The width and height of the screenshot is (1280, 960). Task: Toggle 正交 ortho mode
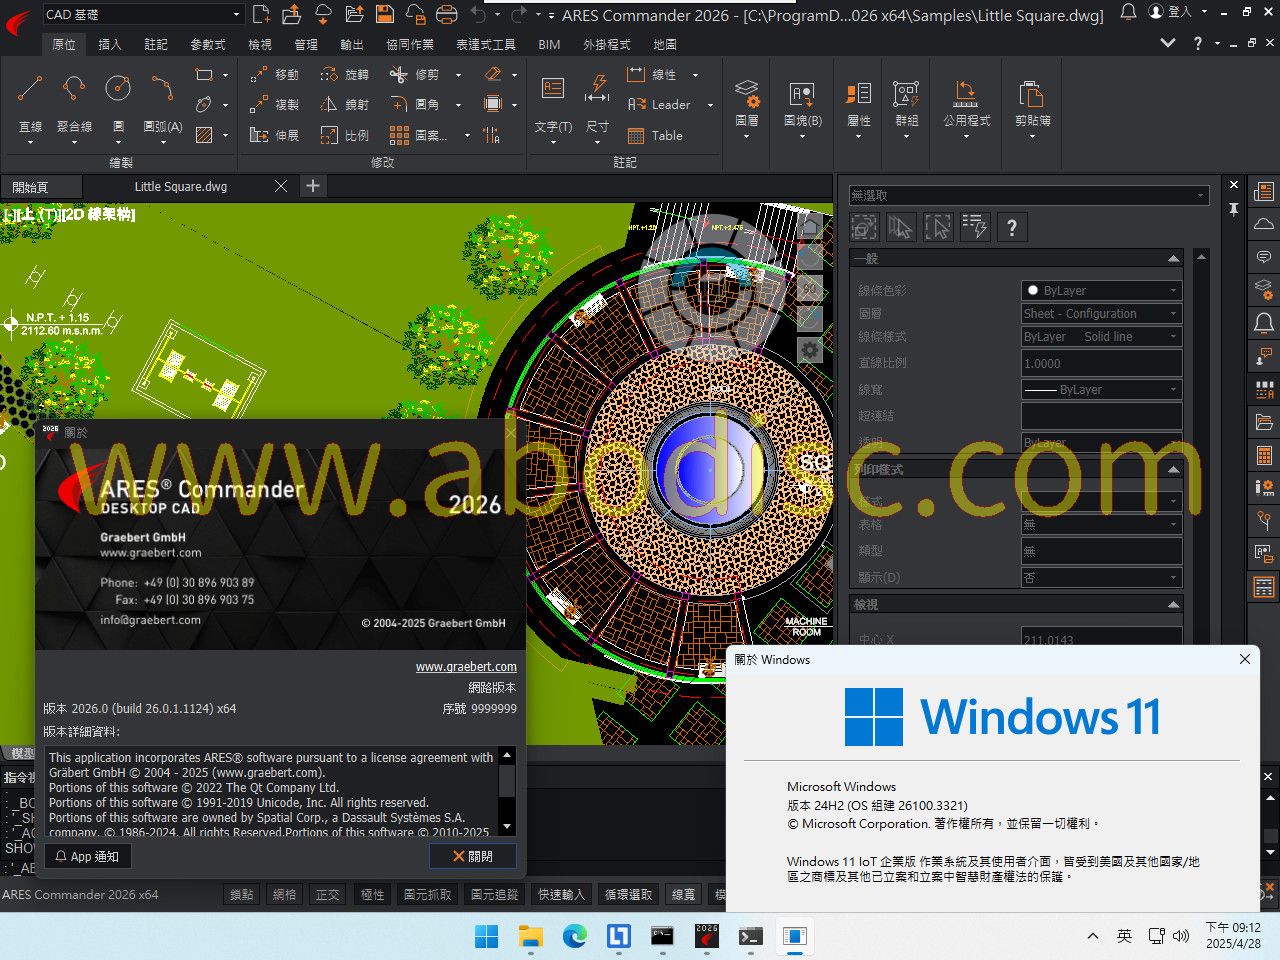click(x=328, y=895)
